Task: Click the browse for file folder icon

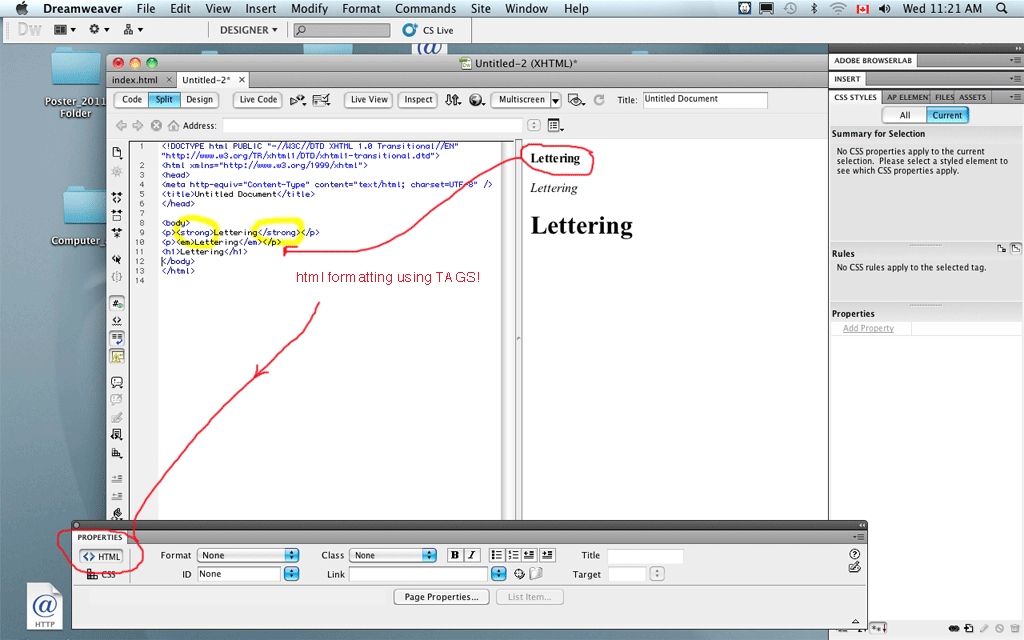Action: [536, 574]
